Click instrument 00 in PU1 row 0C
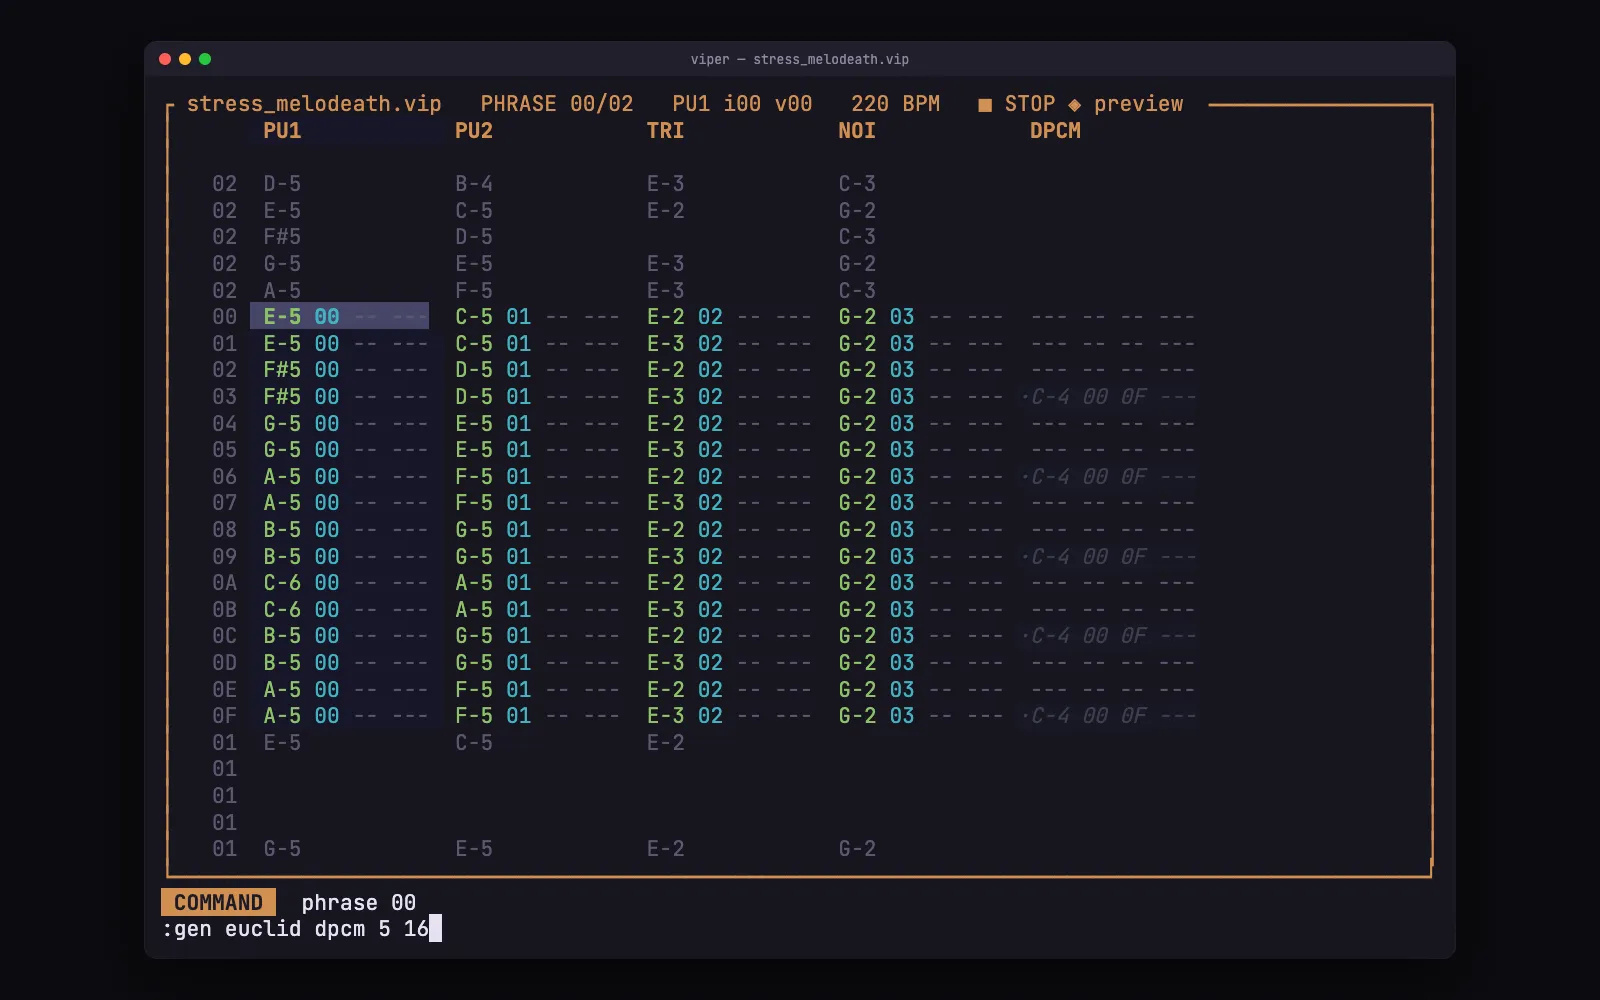Image resolution: width=1600 pixels, height=1000 pixels. click(x=327, y=636)
